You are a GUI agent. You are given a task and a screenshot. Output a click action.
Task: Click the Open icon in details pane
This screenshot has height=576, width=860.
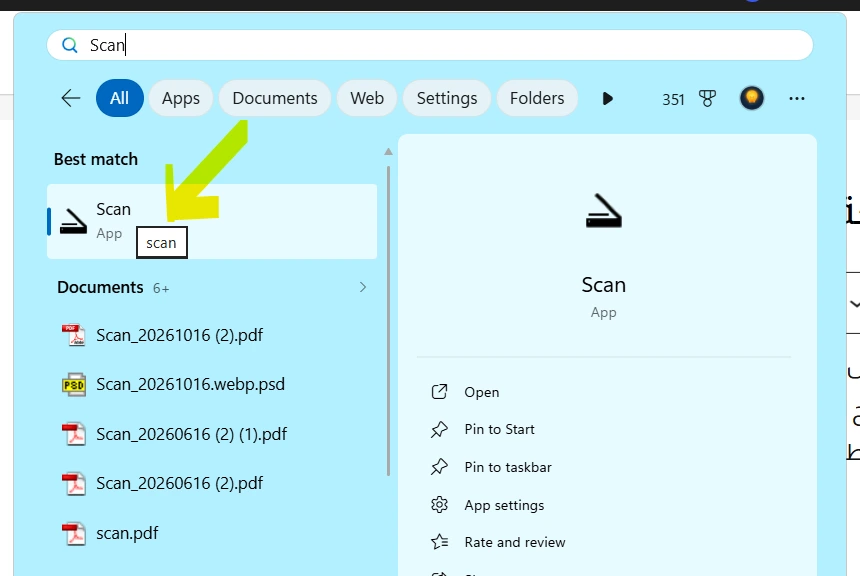pos(439,392)
